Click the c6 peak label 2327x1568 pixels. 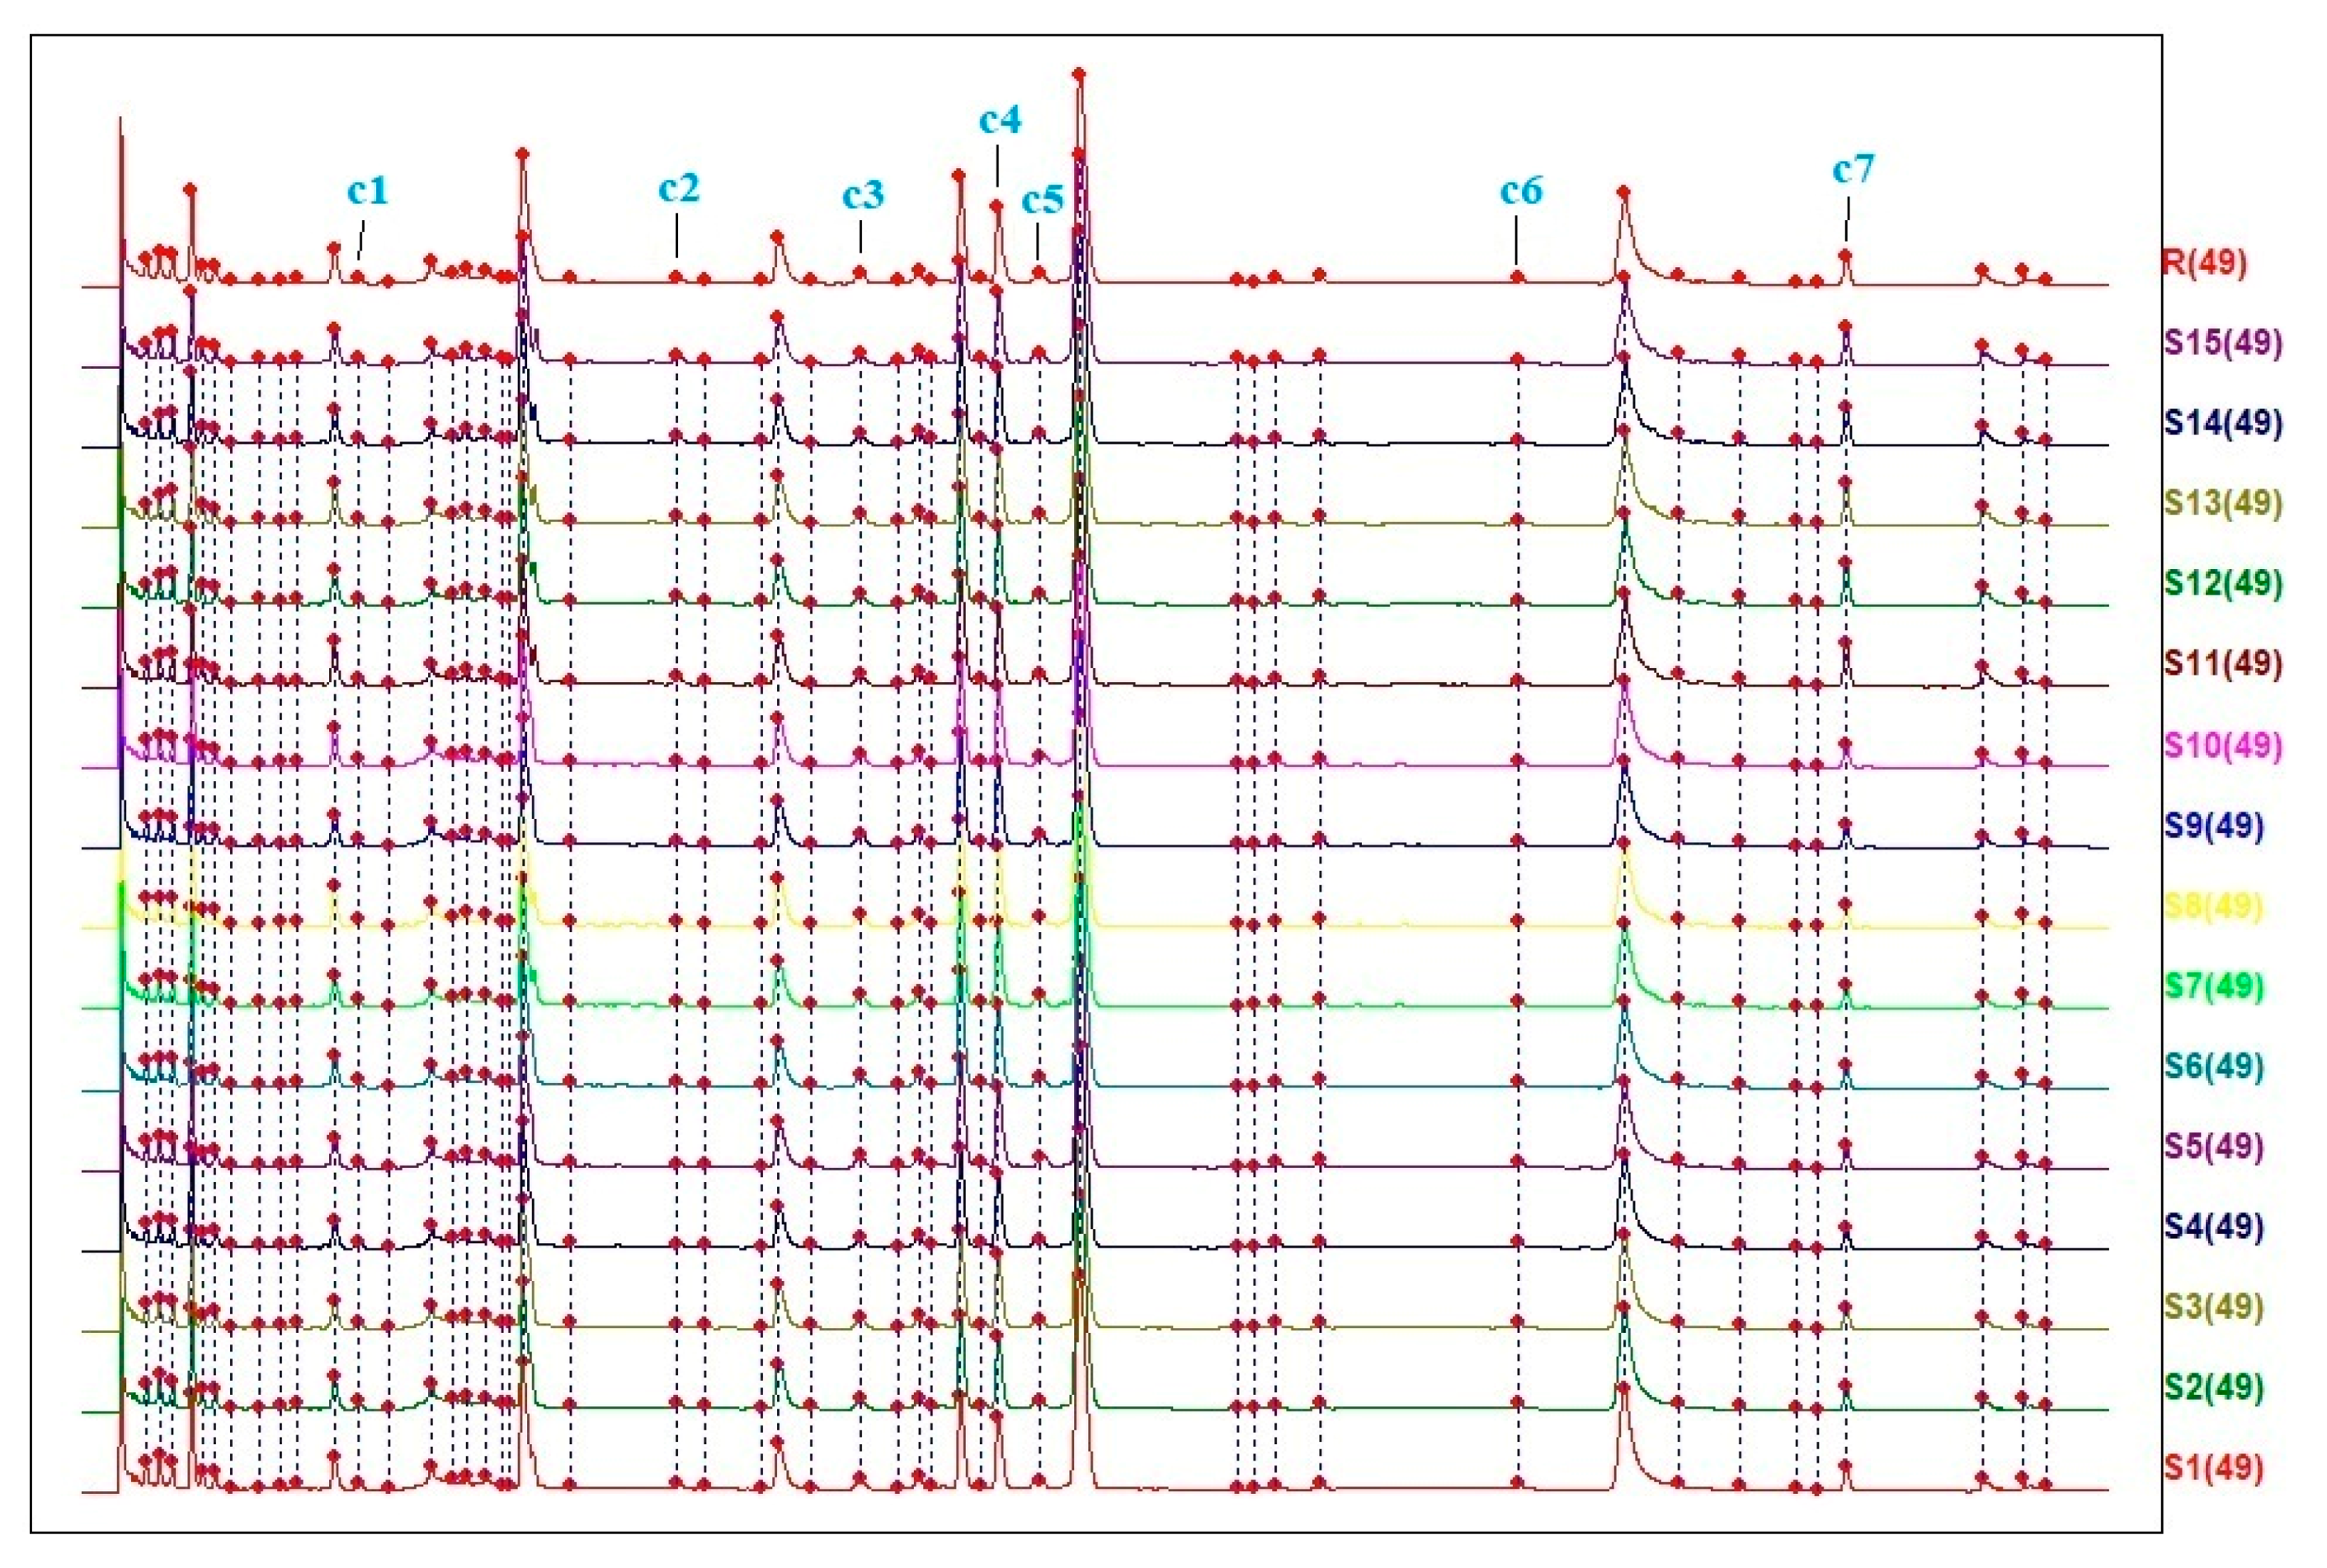[x=1522, y=190]
